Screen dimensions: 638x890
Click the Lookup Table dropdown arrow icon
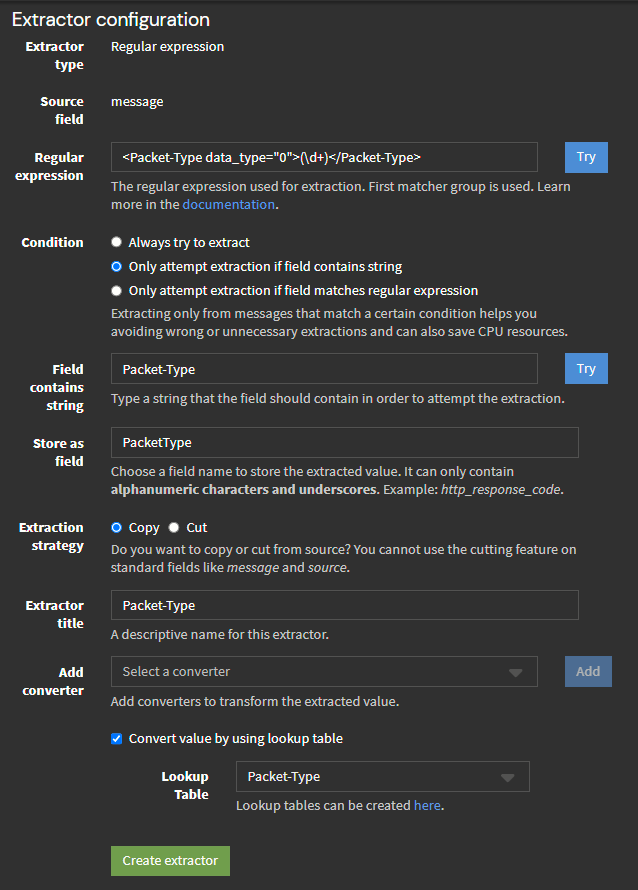tap(508, 778)
